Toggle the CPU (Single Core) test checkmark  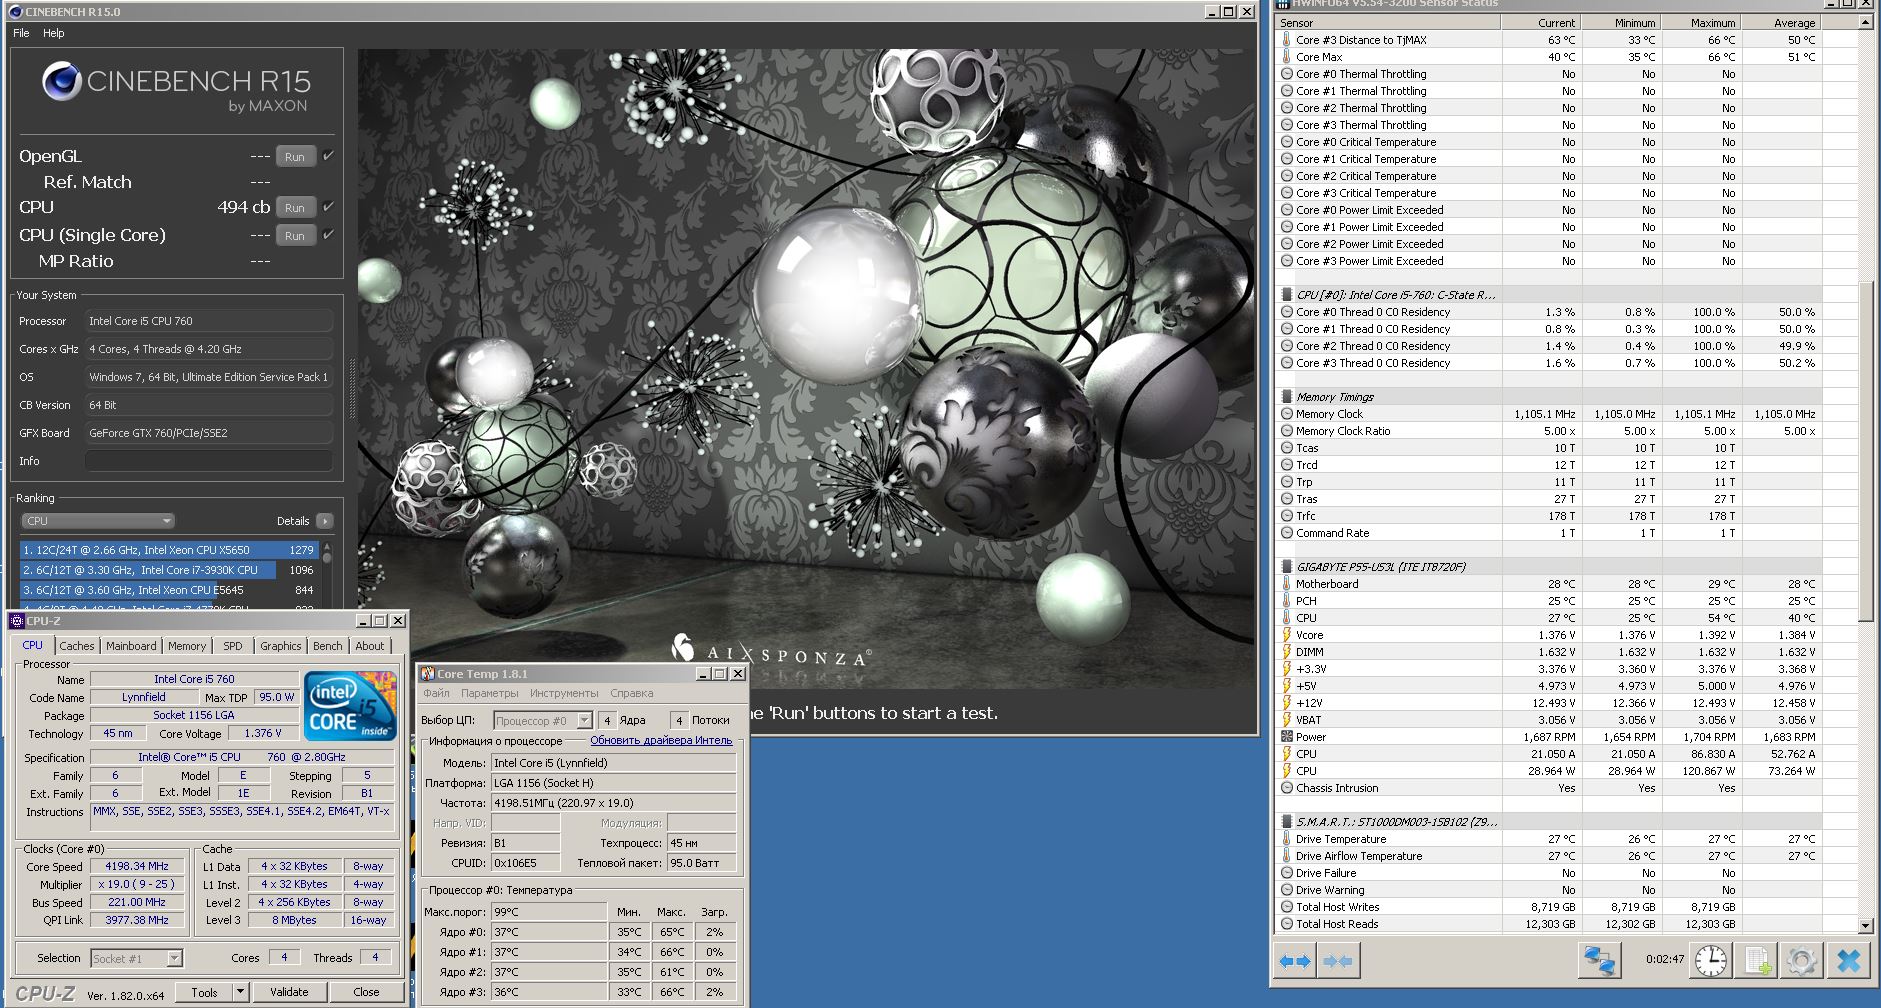328,235
